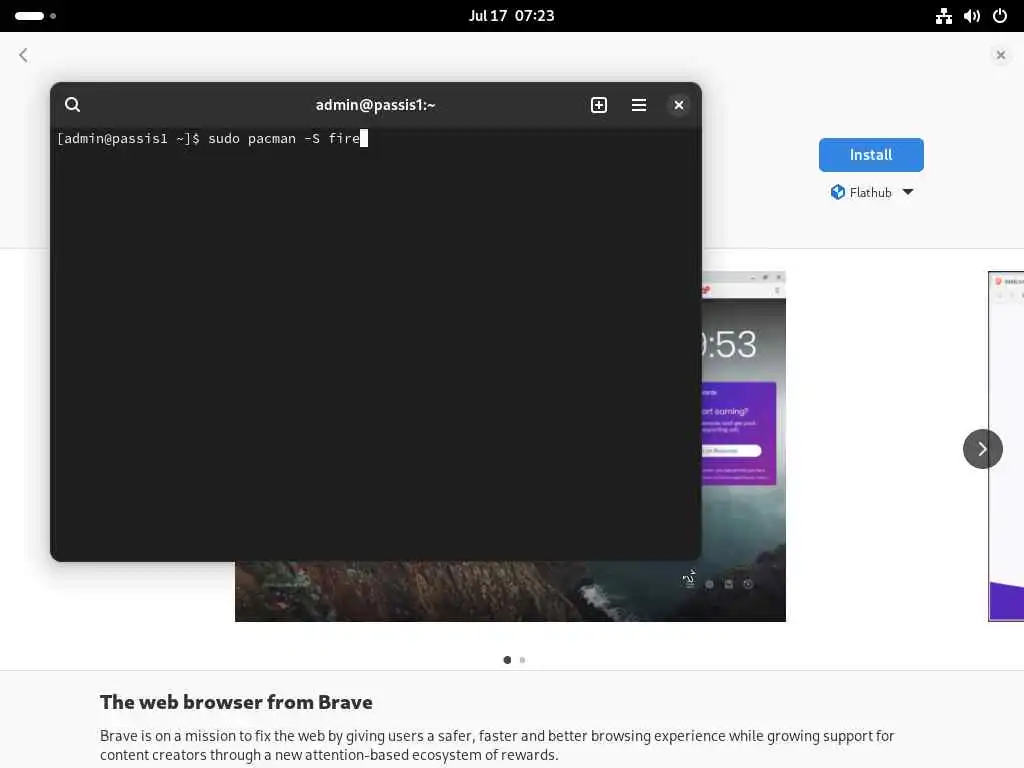Screen dimensions: 1024x768
Task: Open search in the terminal header
Action: coord(72,104)
